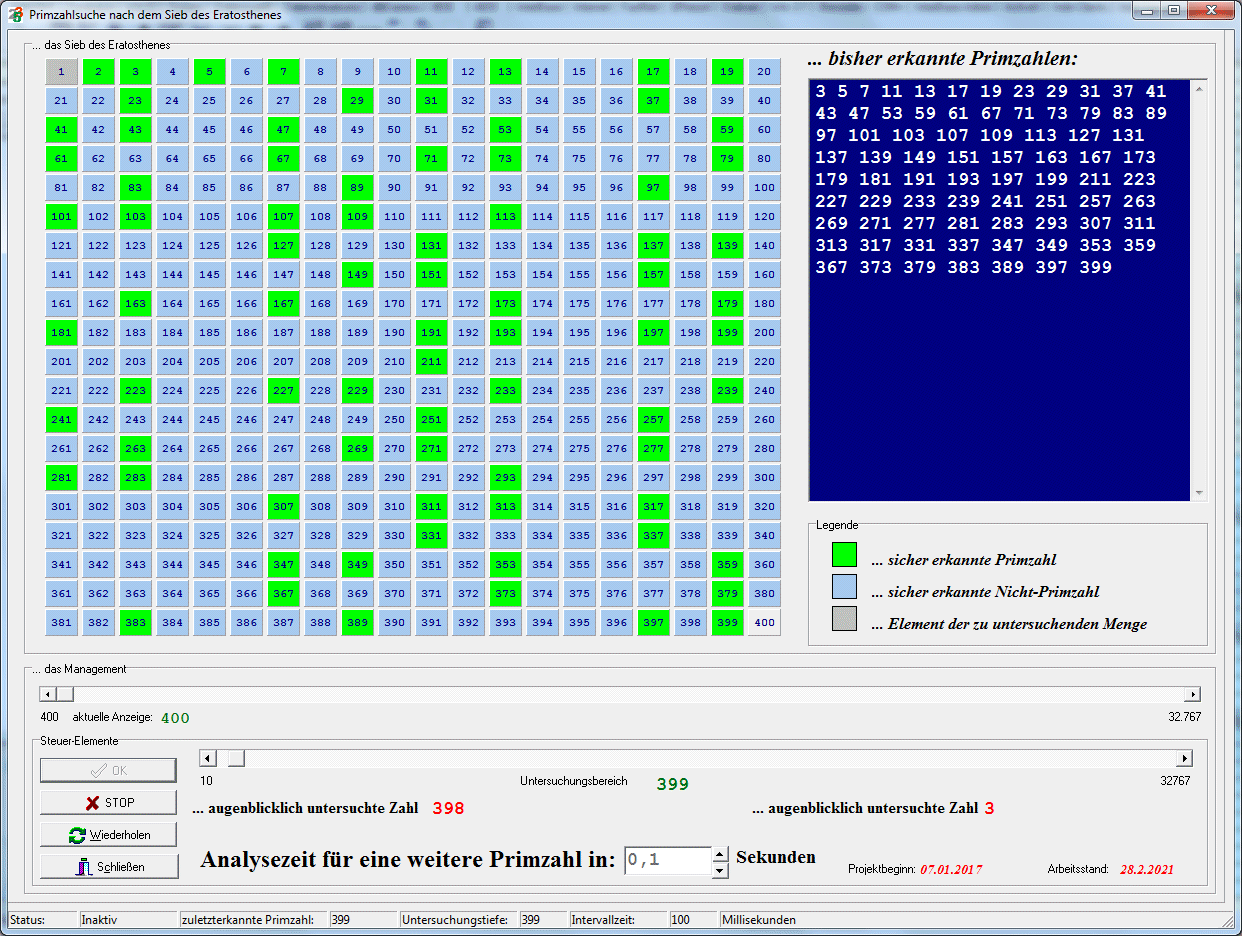Decrease the Analysezeit Sekunden spinner value
Screen dimensions: 1242x936
720,870
